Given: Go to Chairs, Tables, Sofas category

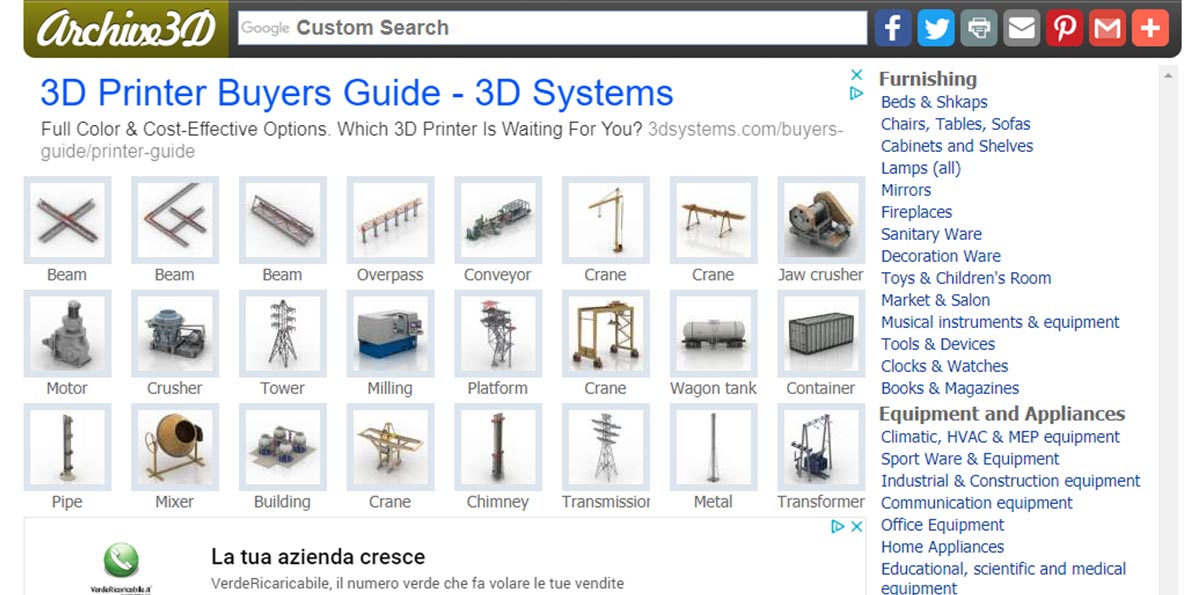Looking at the screenshot, I should pyautogui.click(x=955, y=124).
